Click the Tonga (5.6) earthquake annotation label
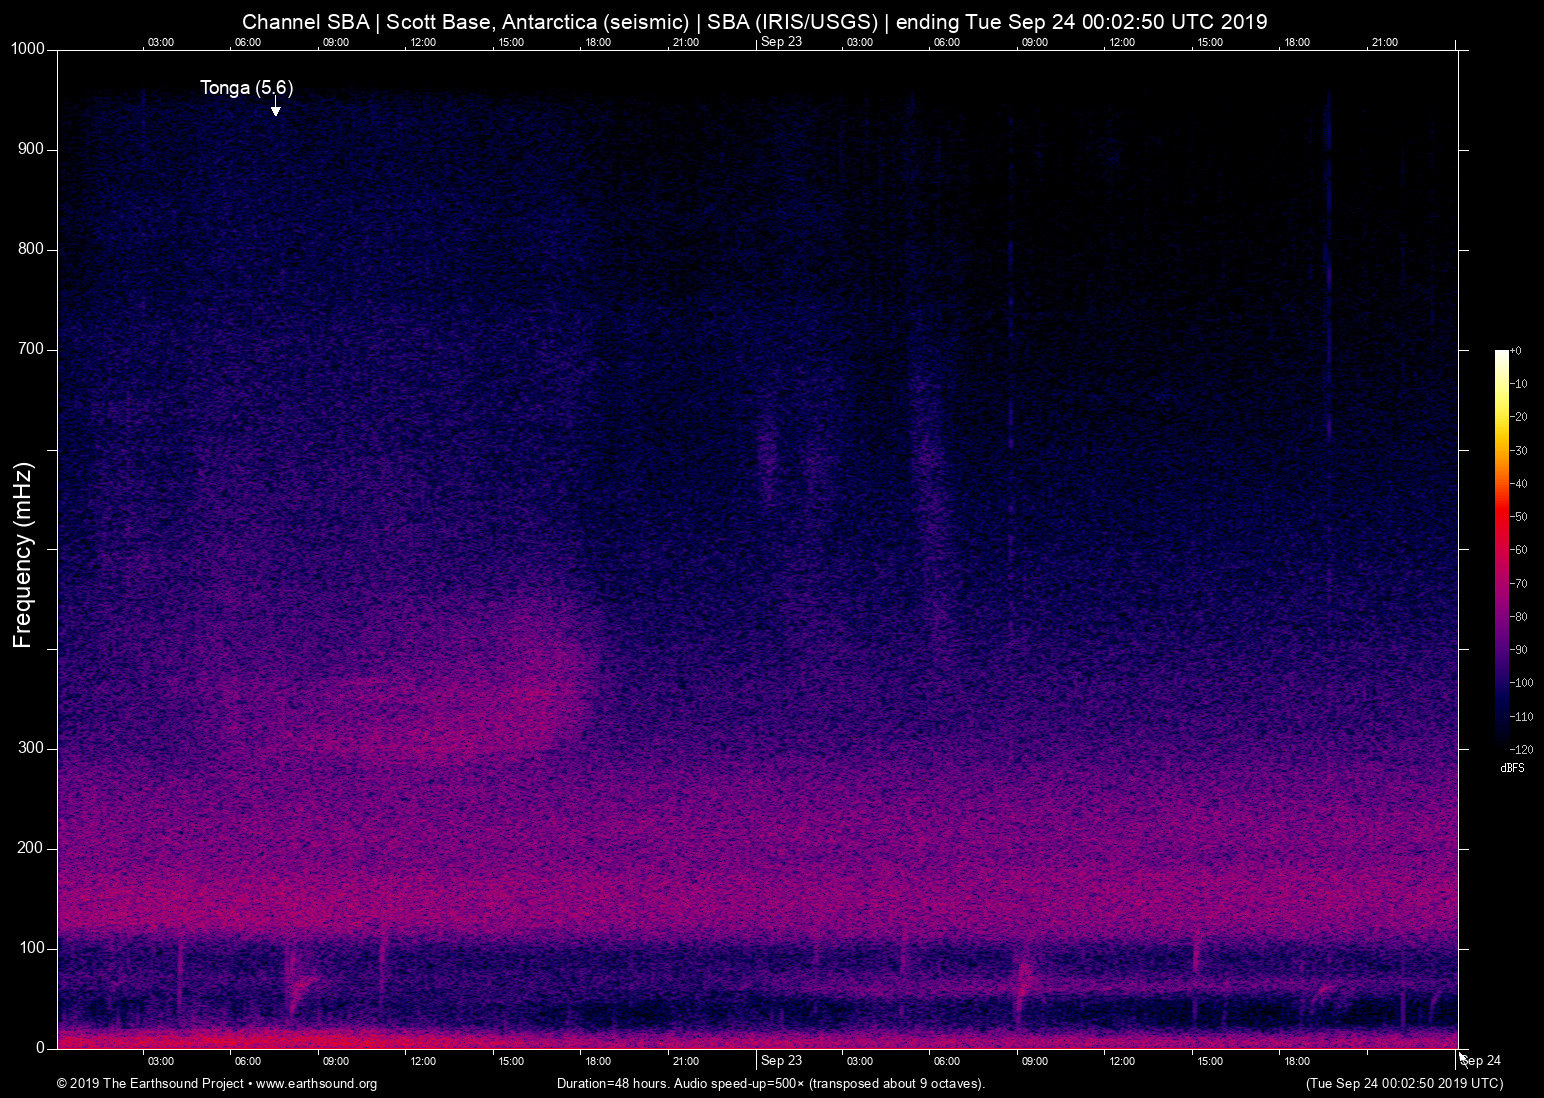1544x1098 pixels. tap(246, 88)
